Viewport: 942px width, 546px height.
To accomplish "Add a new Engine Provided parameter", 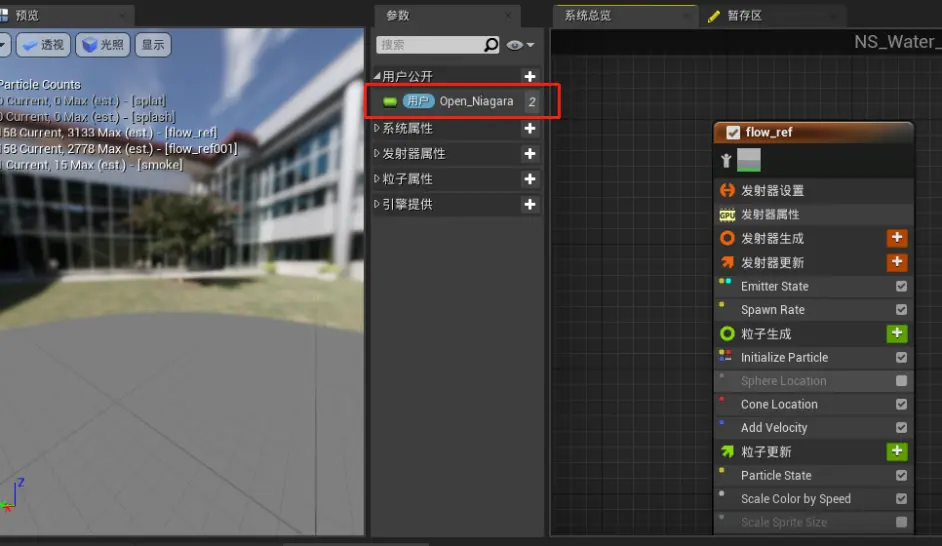I will click(x=530, y=204).
